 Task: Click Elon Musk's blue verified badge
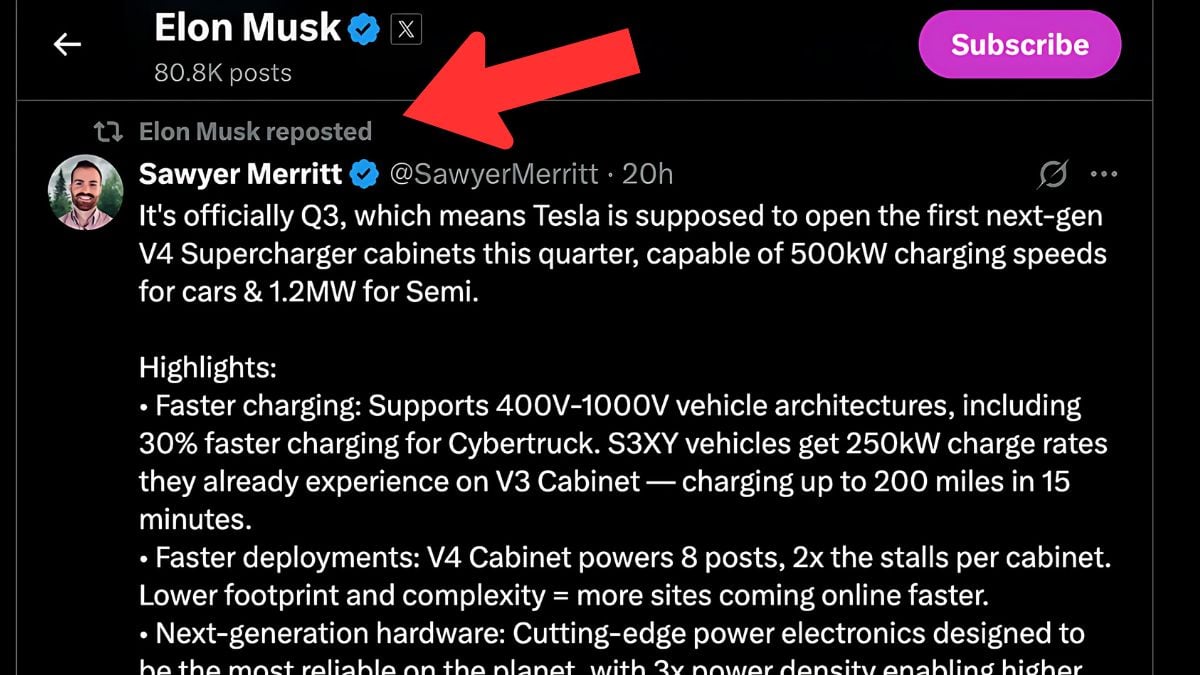(361, 28)
